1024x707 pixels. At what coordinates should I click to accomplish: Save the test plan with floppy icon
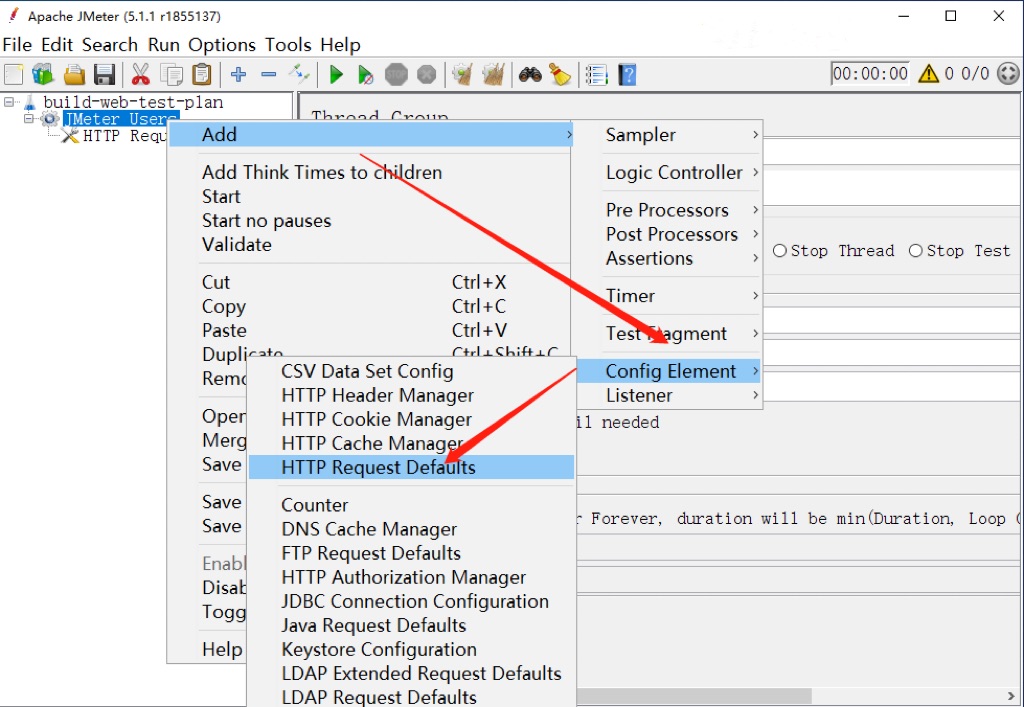pyautogui.click(x=104, y=74)
